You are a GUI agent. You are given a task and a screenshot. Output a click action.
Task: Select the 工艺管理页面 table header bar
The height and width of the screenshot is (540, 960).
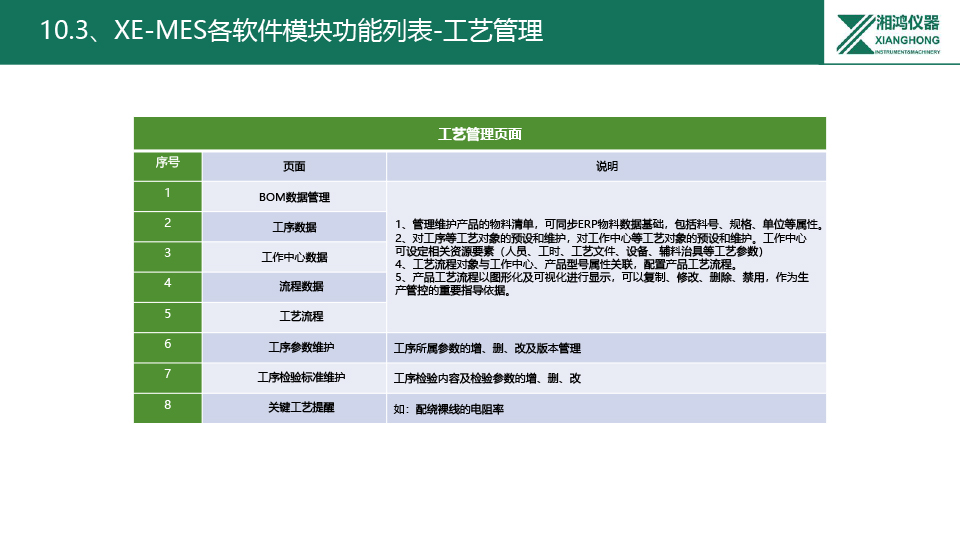pyautogui.click(x=480, y=133)
